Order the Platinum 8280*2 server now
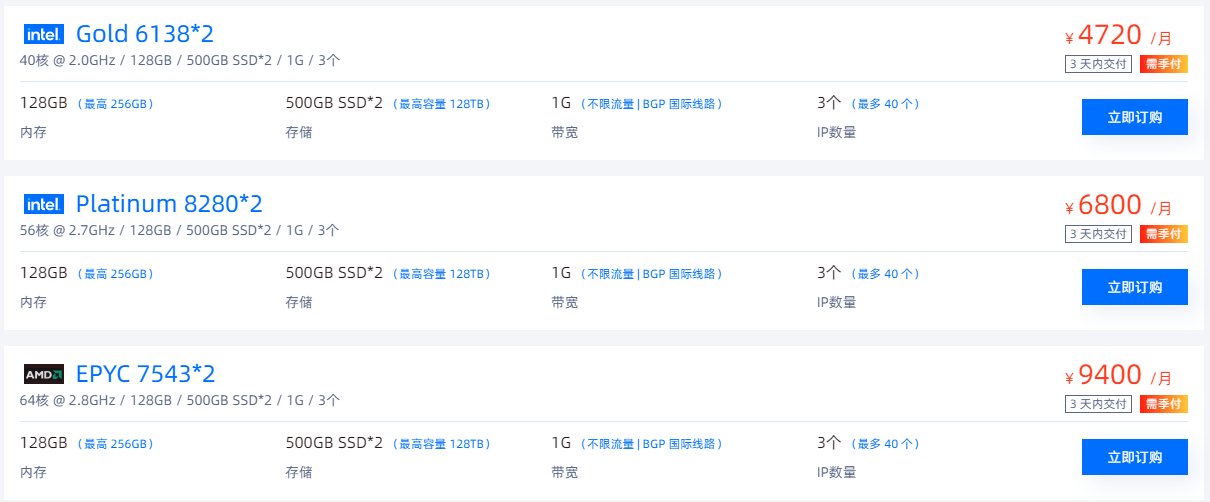 (1135, 287)
